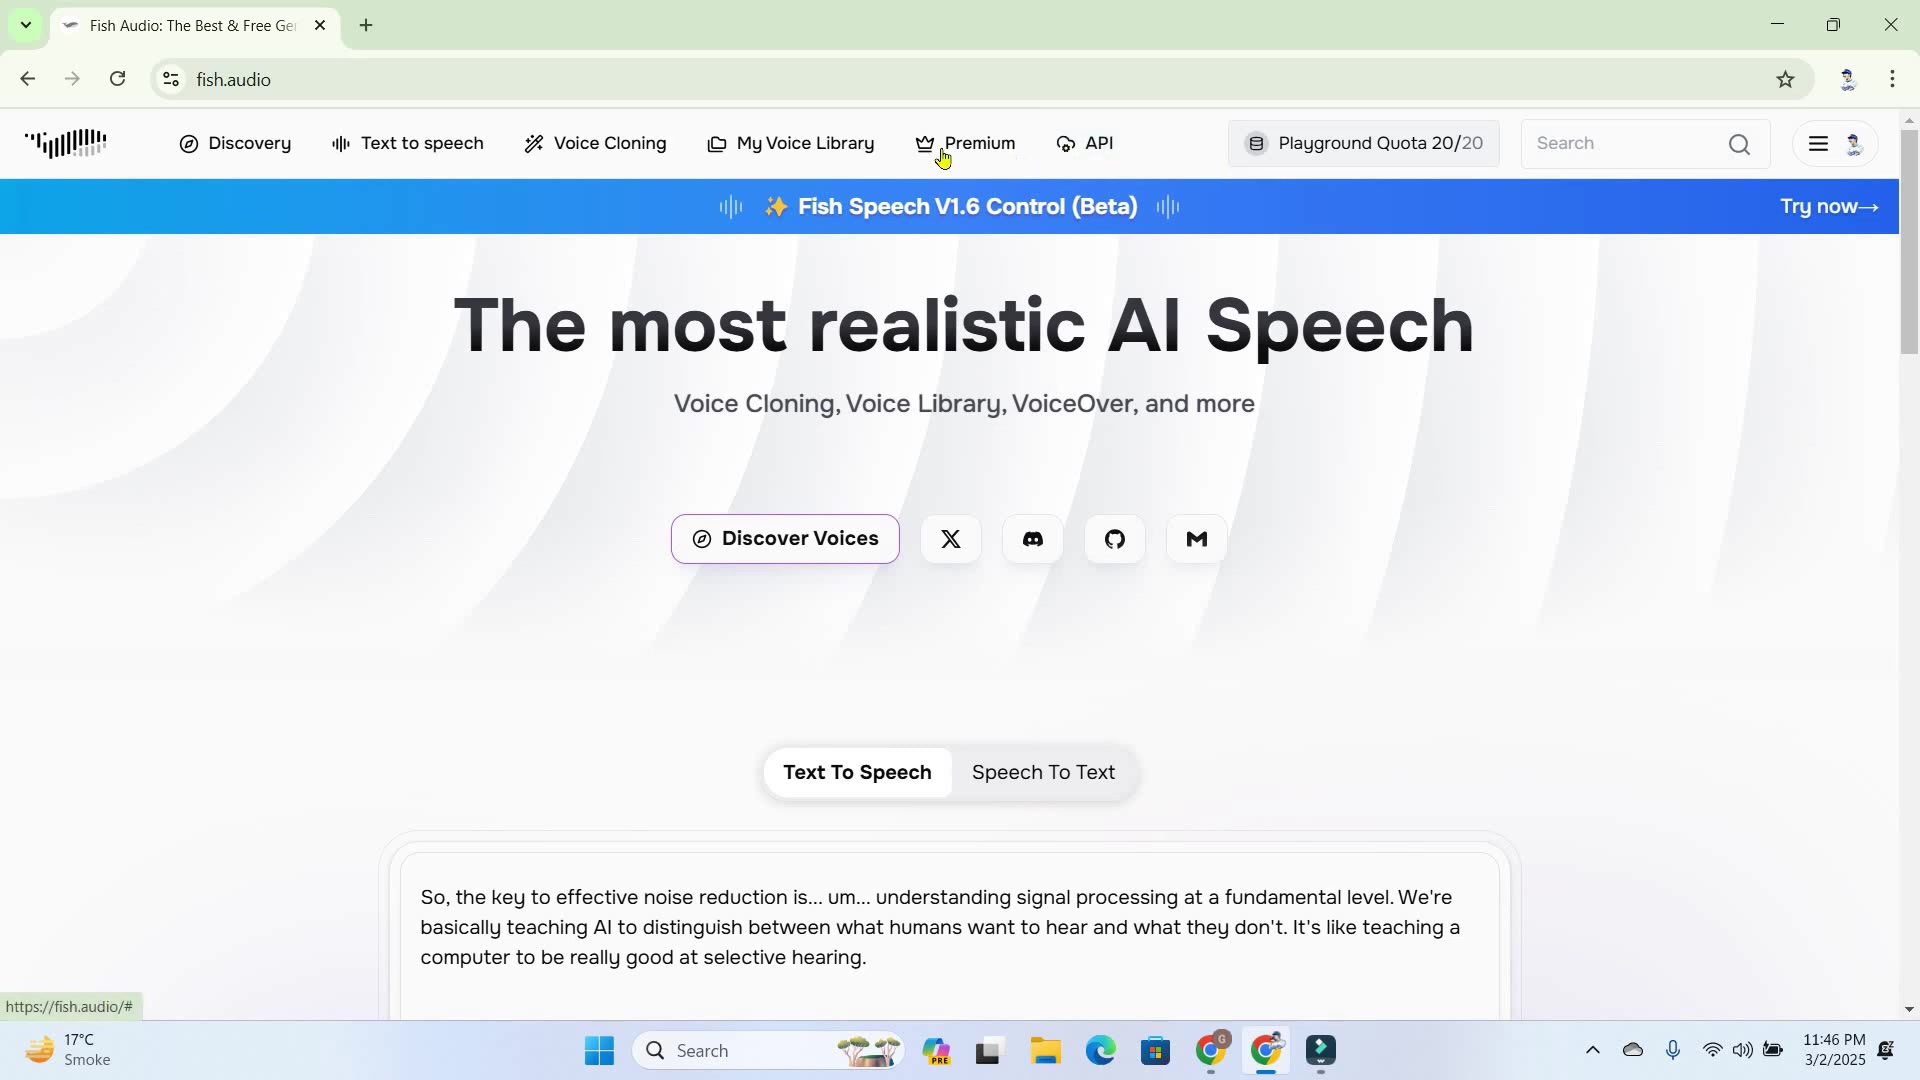Open the X (Twitter) social link
This screenshot has height=1080, width=1920.
click(951, 540)
